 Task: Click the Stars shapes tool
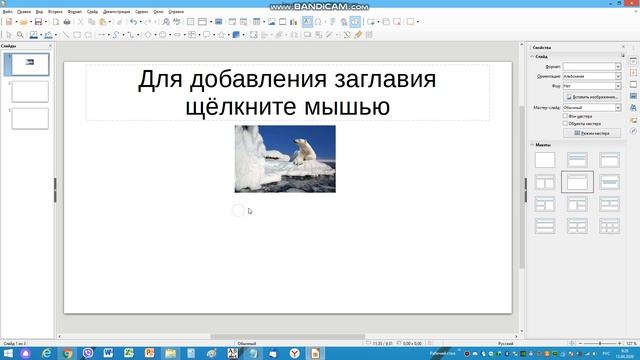click(221, 35)
